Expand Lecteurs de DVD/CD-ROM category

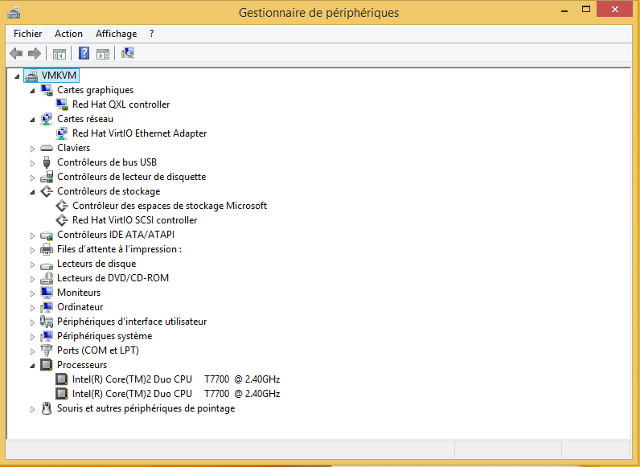[x=33, y=279]
